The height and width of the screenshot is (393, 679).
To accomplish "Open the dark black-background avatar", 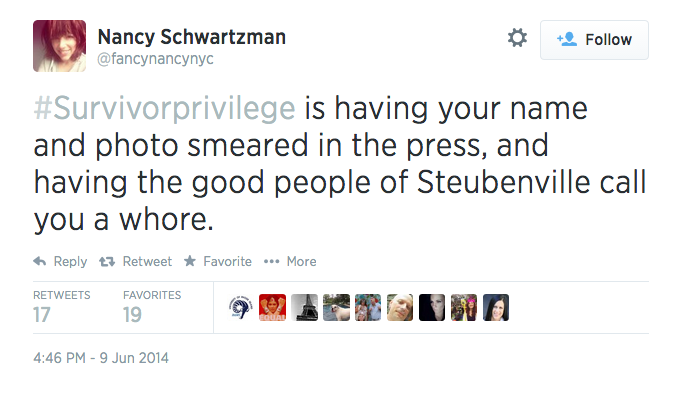I will pos(432,308).
